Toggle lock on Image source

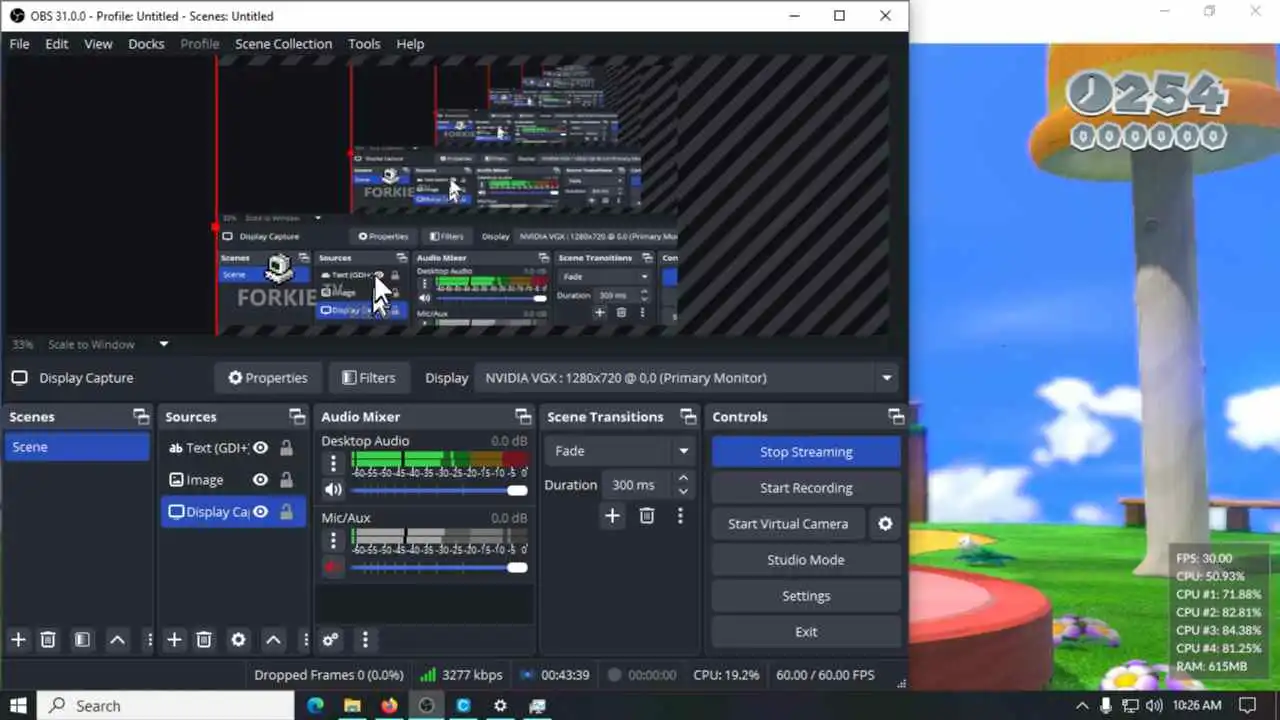pos(286,480)
